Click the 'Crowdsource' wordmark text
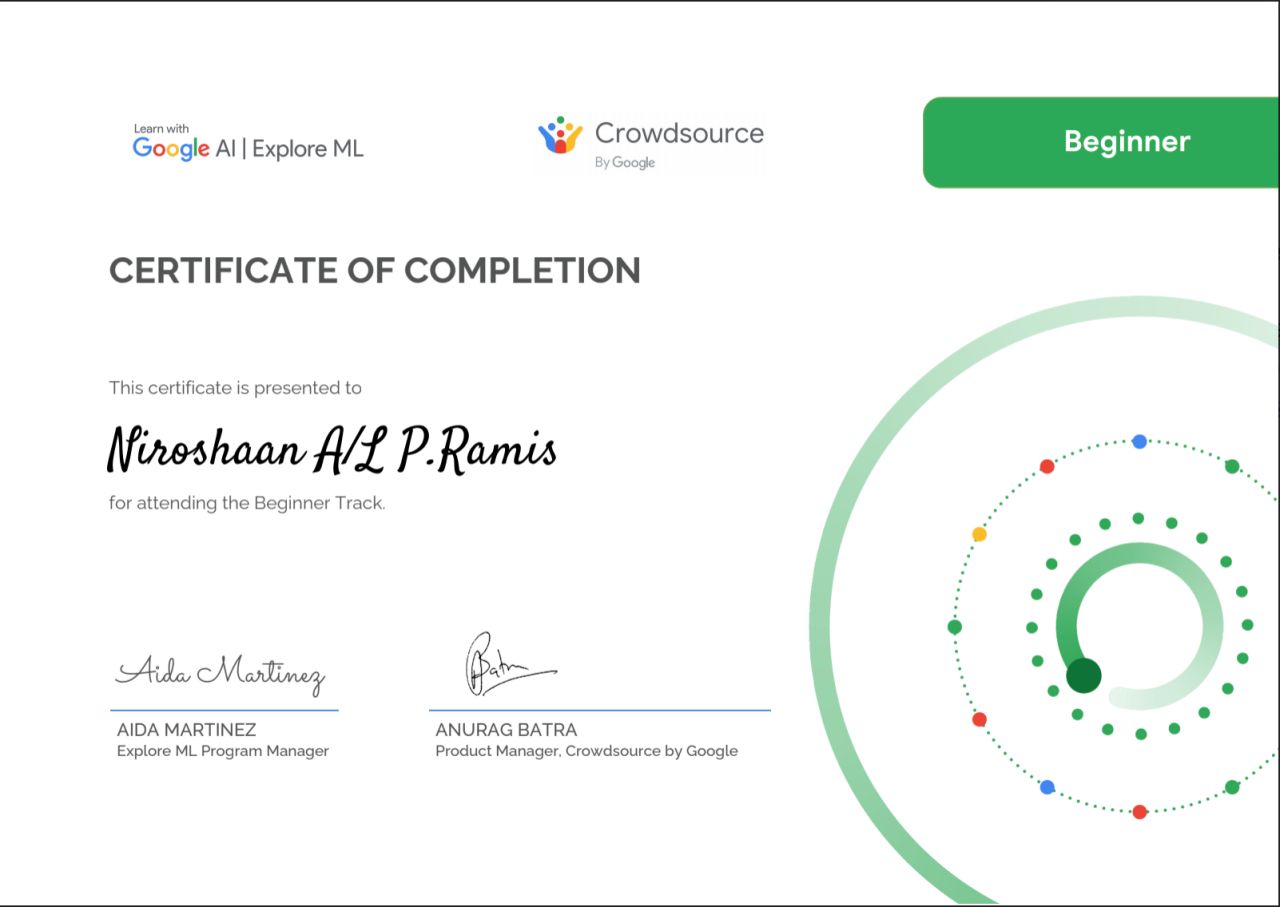Screen dimensions: 1280x907 coord(679,133)
